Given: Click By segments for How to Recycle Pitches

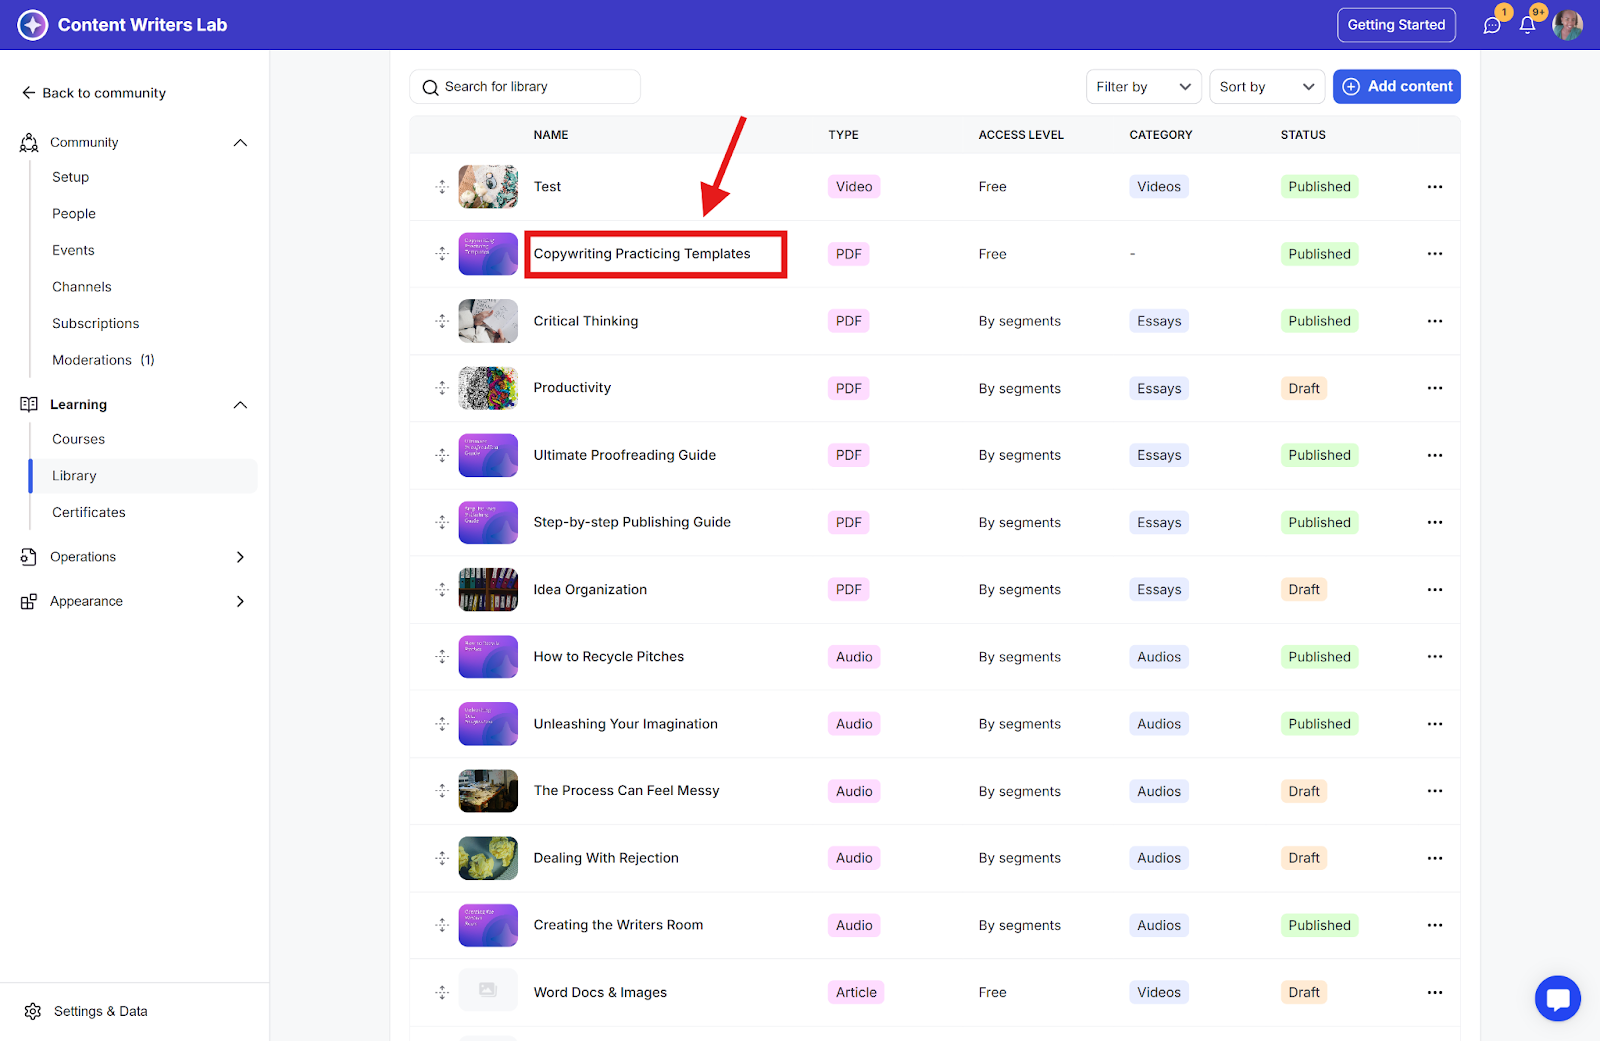Looking at the screenshot, I should tap(1020, 657).
